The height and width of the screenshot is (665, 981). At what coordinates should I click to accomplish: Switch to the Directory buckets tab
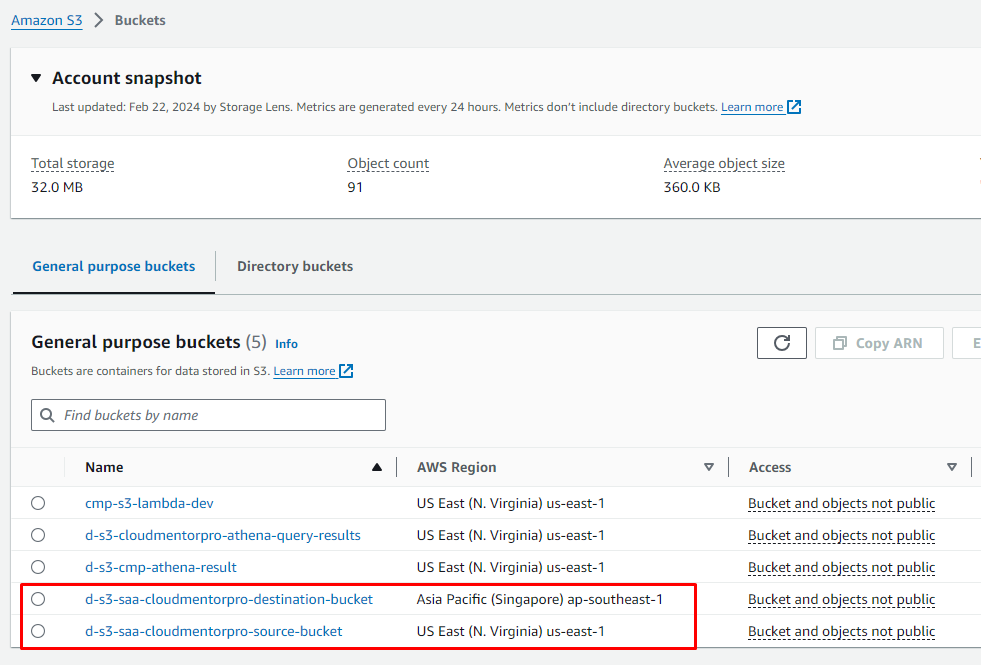coord(295,266)
